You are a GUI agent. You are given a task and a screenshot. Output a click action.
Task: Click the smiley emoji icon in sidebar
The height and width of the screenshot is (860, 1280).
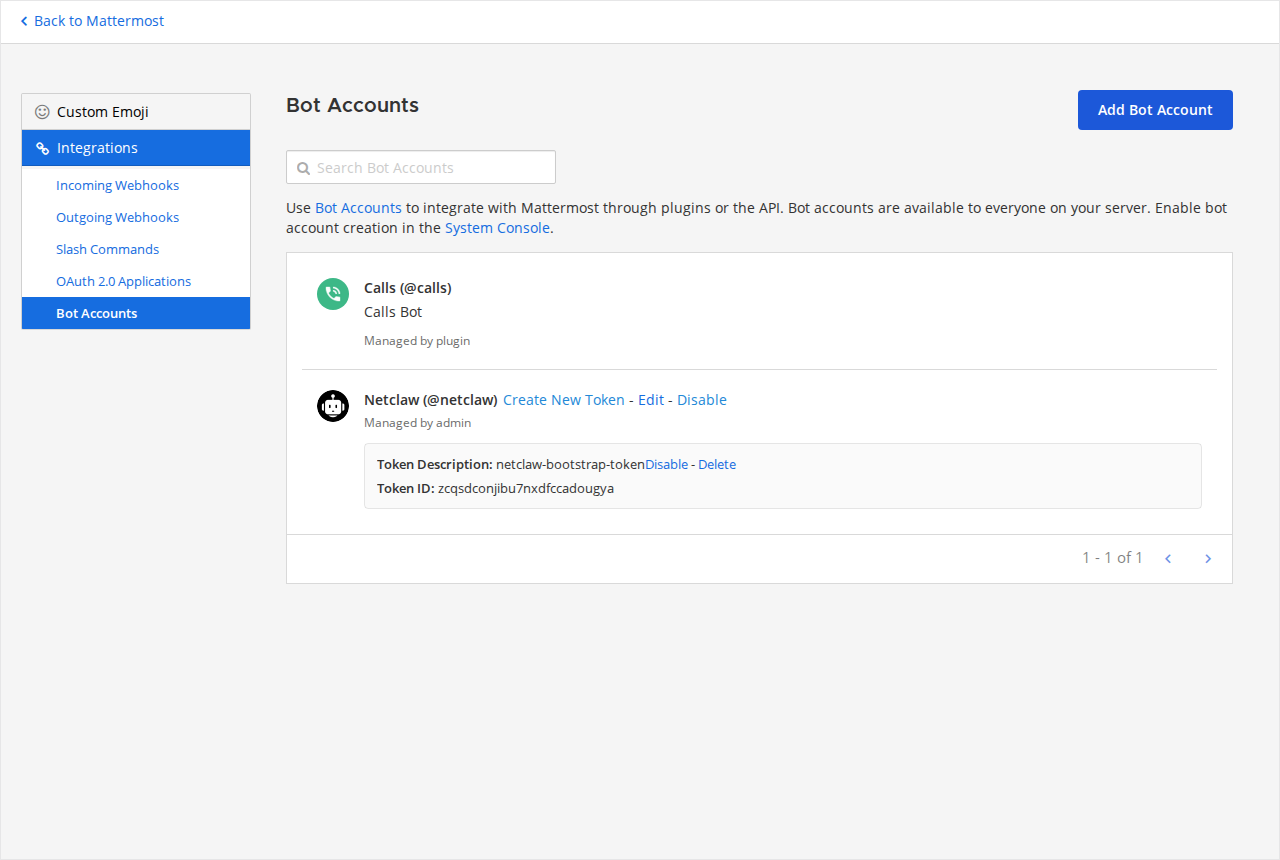pos(42,112)
